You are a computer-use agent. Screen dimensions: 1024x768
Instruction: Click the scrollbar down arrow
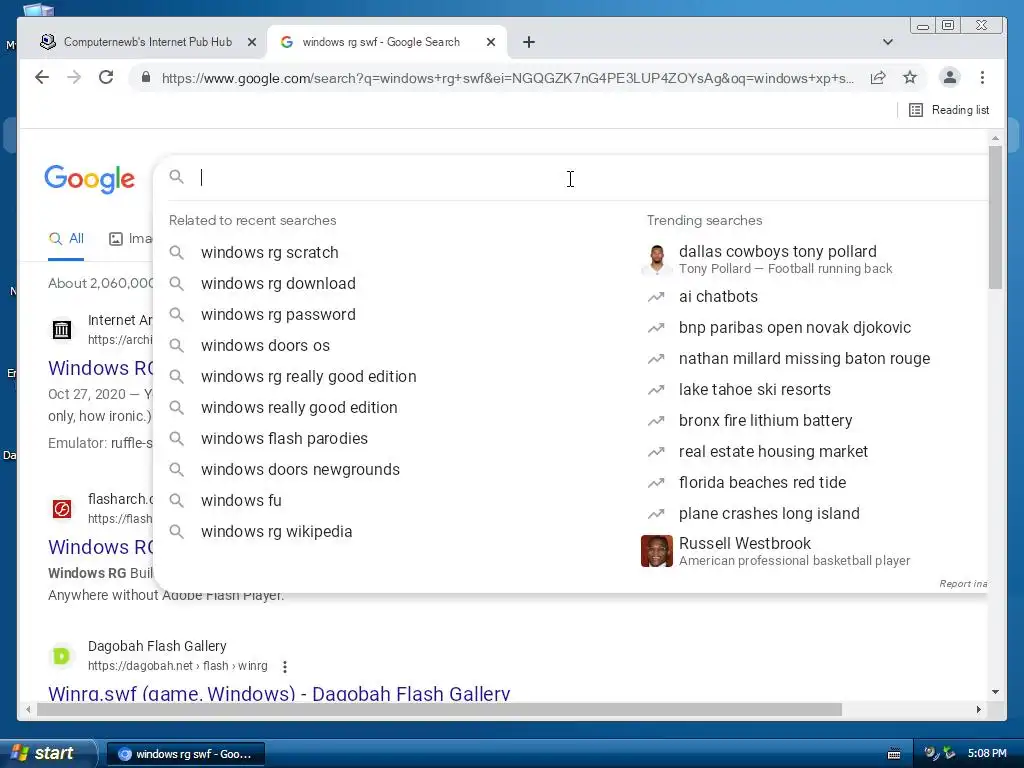pos(995,692)
